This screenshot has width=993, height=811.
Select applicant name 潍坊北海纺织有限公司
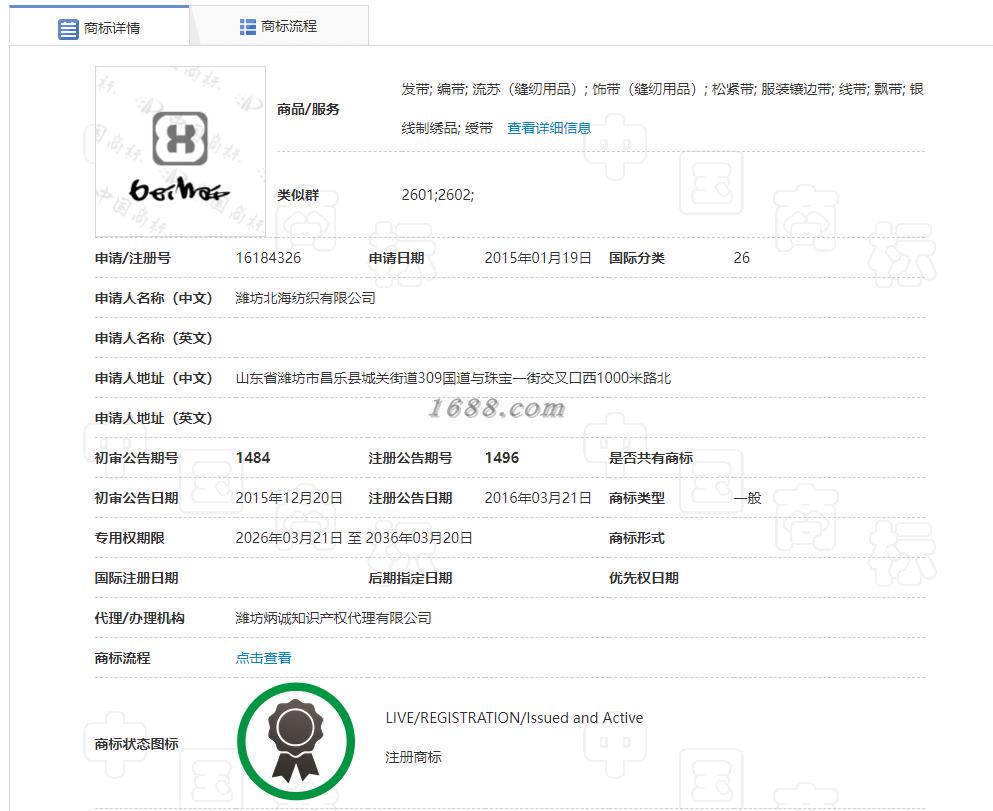point(305,298)
